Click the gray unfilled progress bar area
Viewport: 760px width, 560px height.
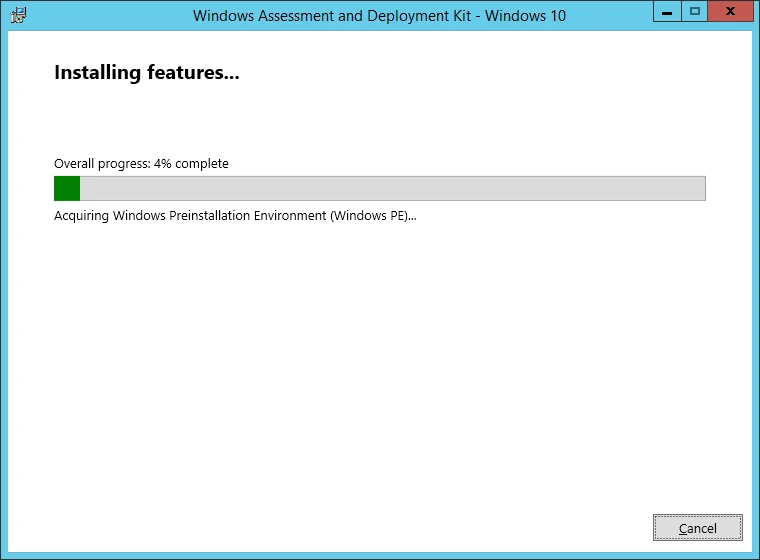pyautogui.click(x=390, y=188)
